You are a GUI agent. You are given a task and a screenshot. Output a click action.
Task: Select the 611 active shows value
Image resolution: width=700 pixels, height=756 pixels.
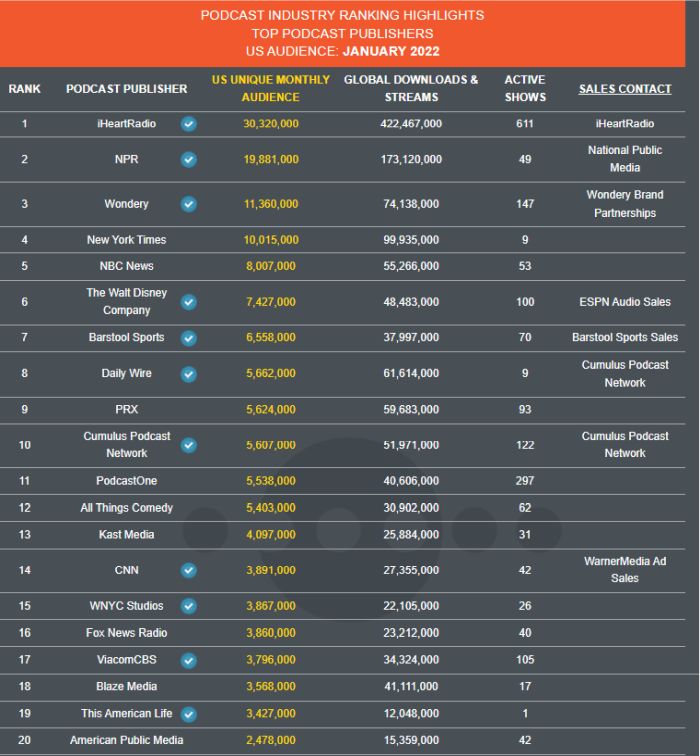click(x=525, y=124)
